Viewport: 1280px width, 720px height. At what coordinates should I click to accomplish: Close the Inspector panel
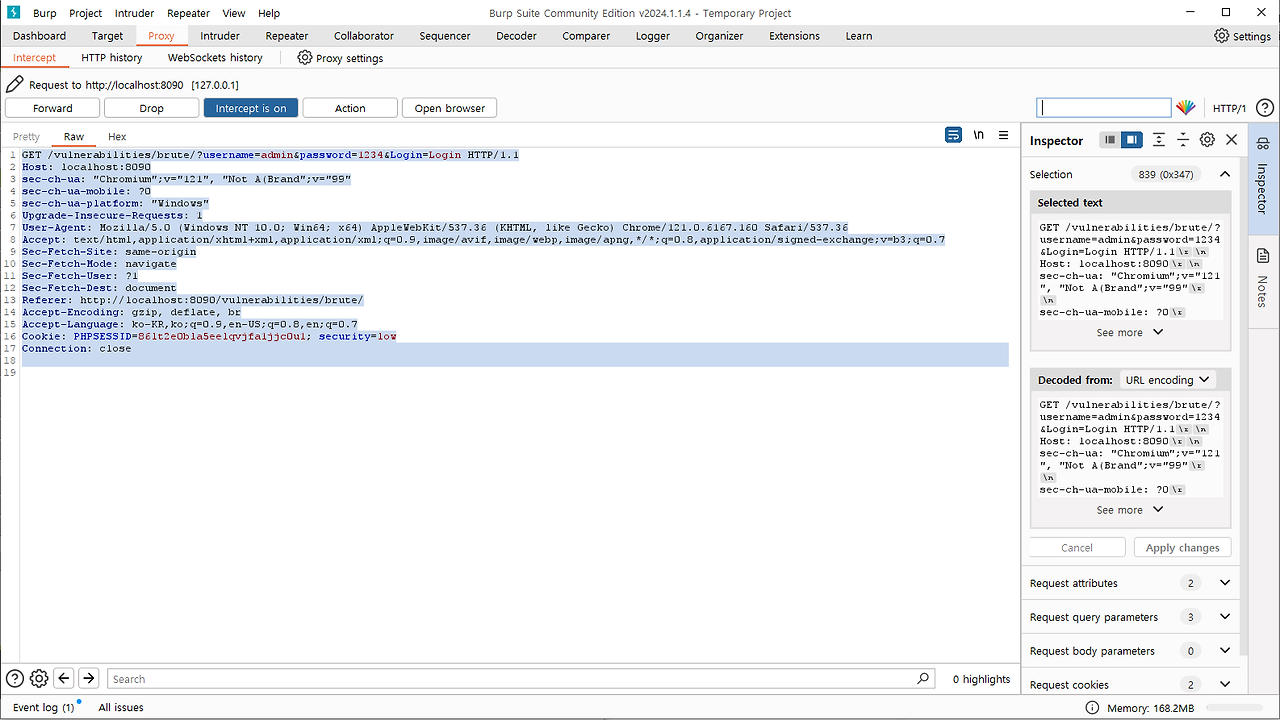(1231, 140)
